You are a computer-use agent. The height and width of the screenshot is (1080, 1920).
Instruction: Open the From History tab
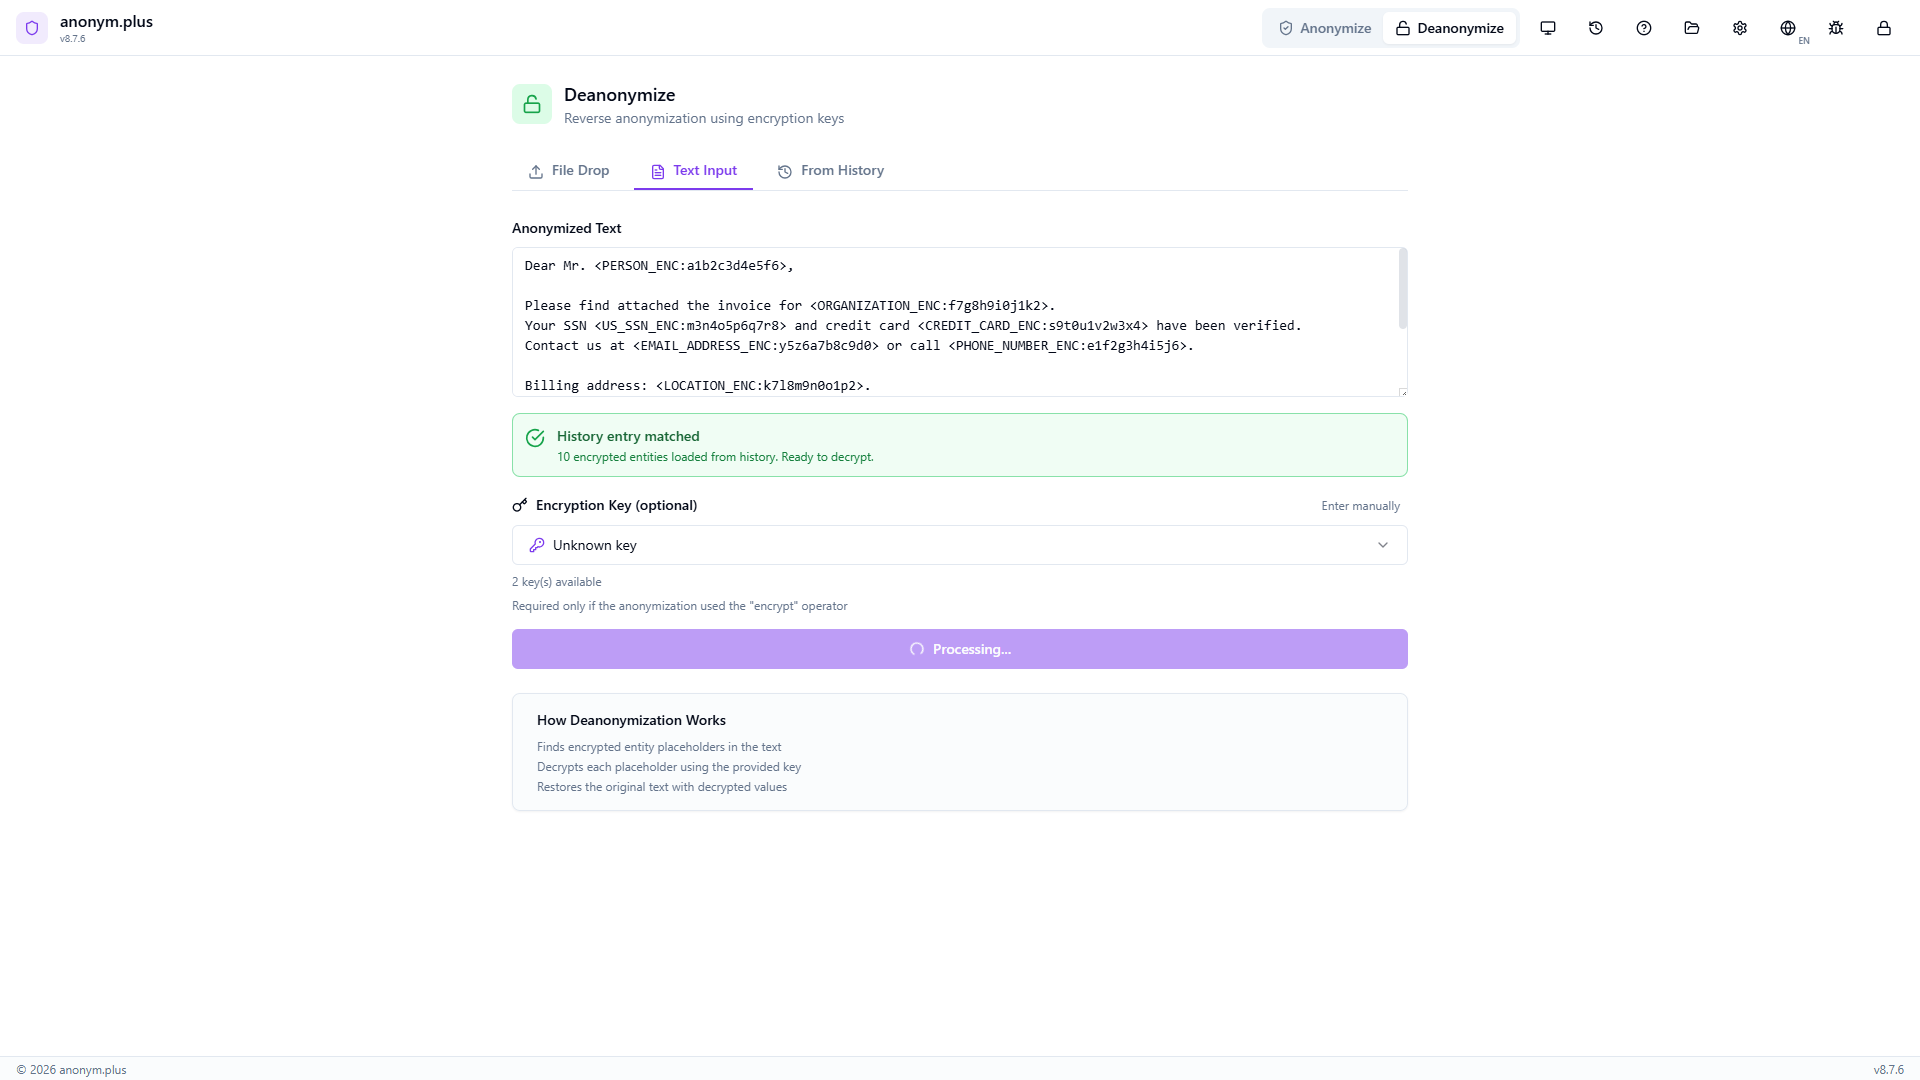click(831, 171)
